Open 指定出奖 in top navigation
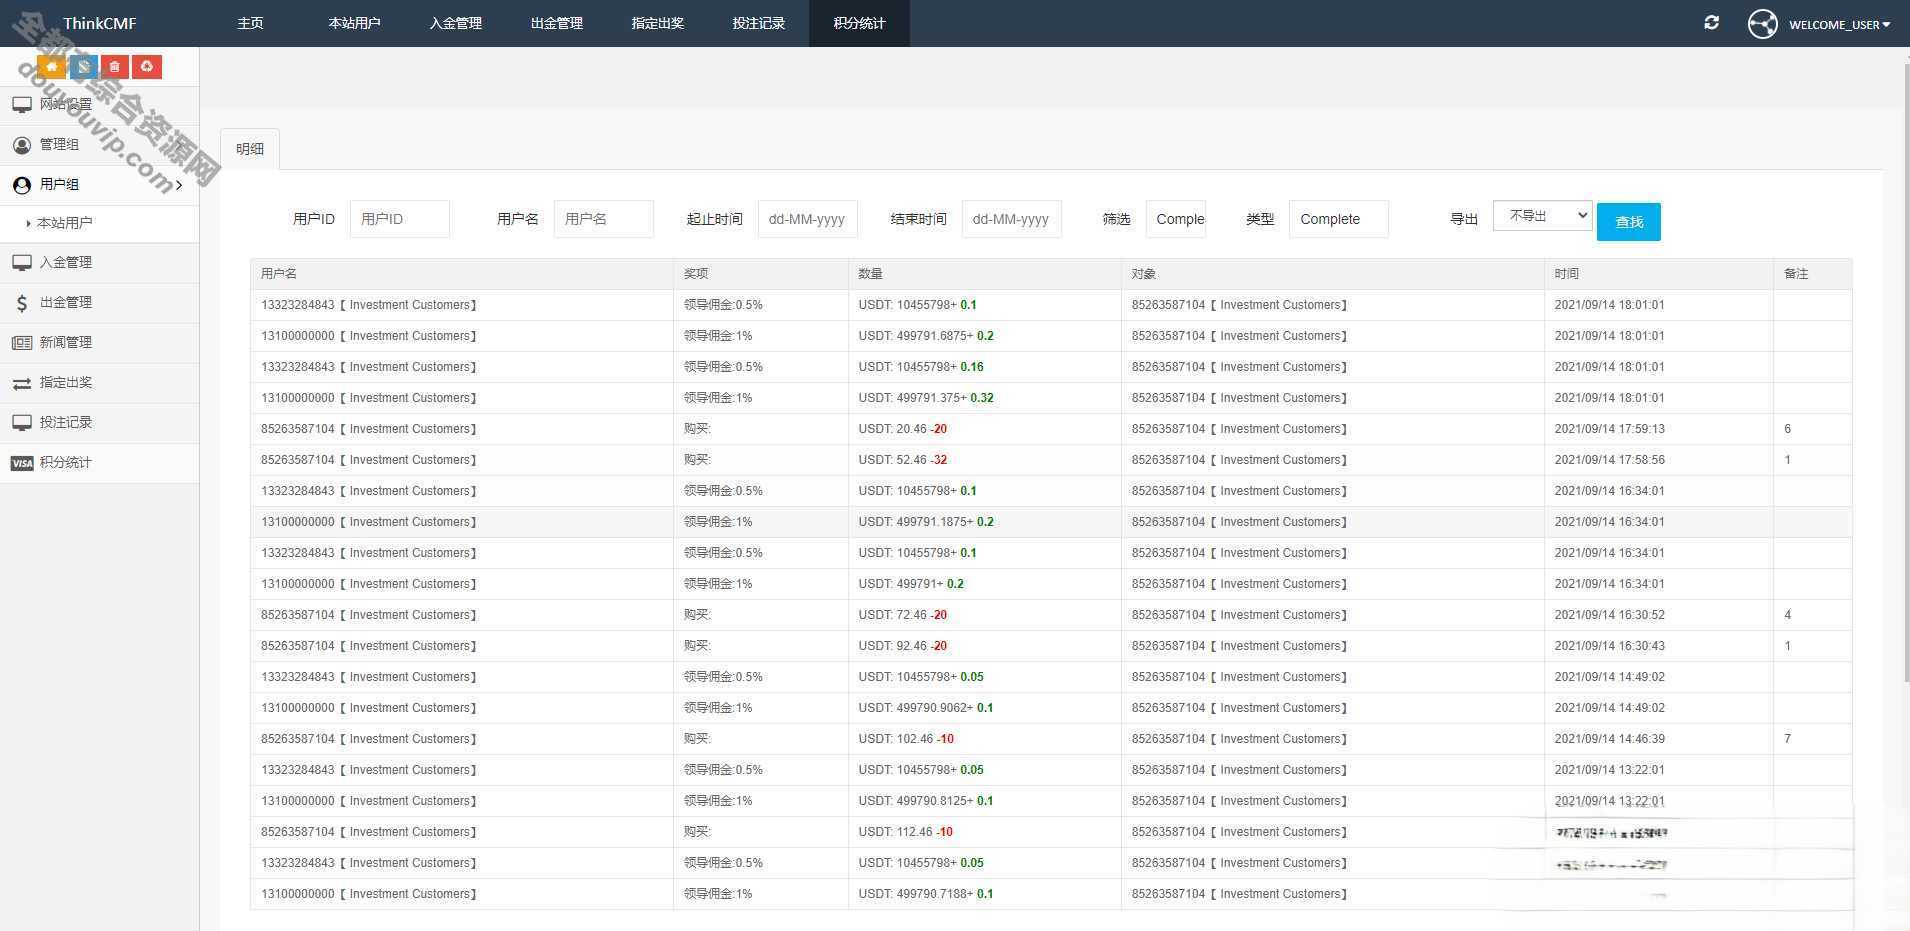The image size is (1910, 931). (658, 23)
